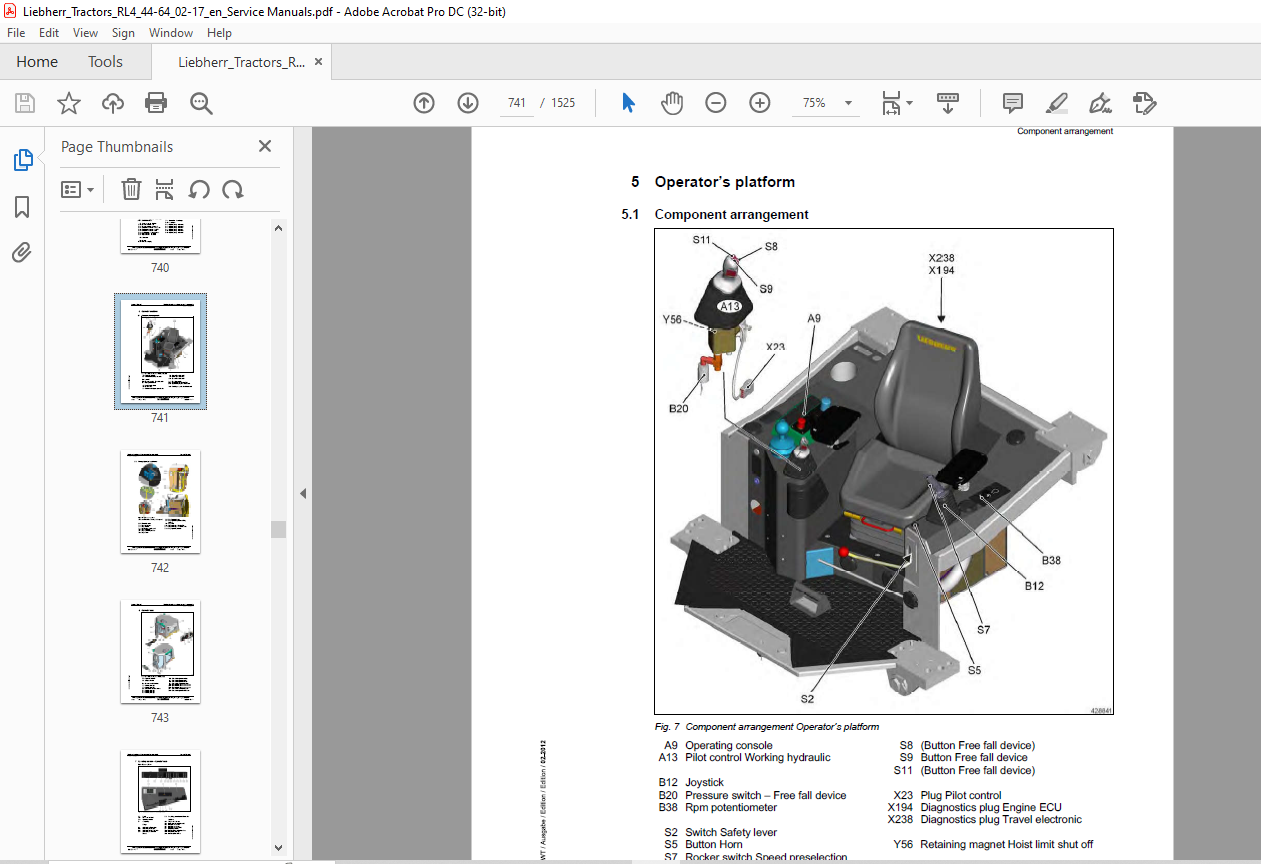This screenshot has width=1261, height=864.
Task: Choose the Selection arrow tool
Action: coord(628,103)
